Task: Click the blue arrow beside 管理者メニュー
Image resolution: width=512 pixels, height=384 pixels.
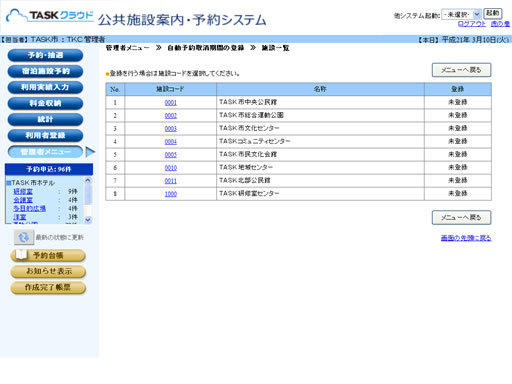Action: (x=90, y=152)
